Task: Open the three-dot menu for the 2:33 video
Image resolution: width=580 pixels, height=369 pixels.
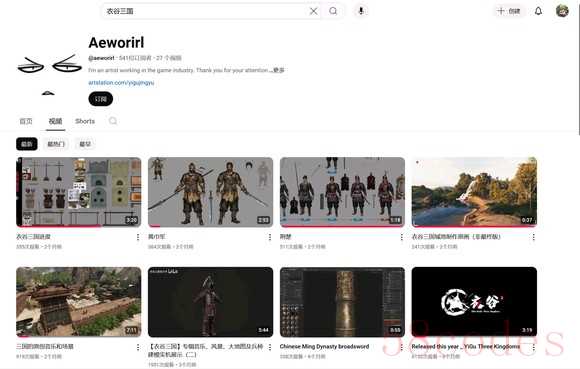Action: [x=270, y=237]
